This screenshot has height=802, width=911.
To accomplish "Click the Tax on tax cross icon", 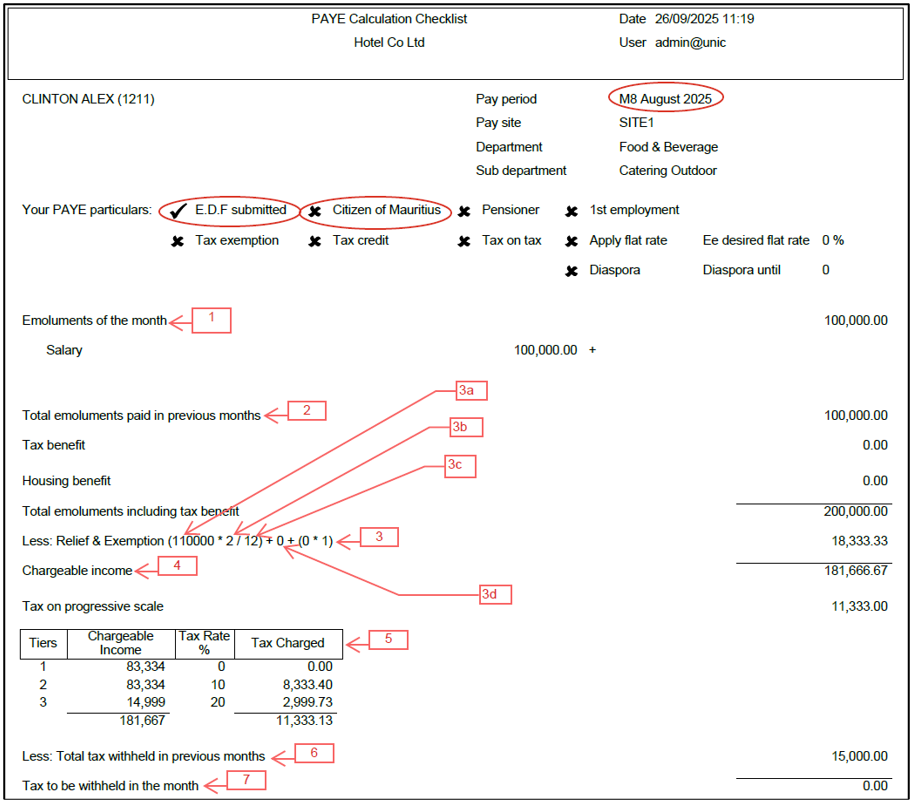I will (464, 241).
